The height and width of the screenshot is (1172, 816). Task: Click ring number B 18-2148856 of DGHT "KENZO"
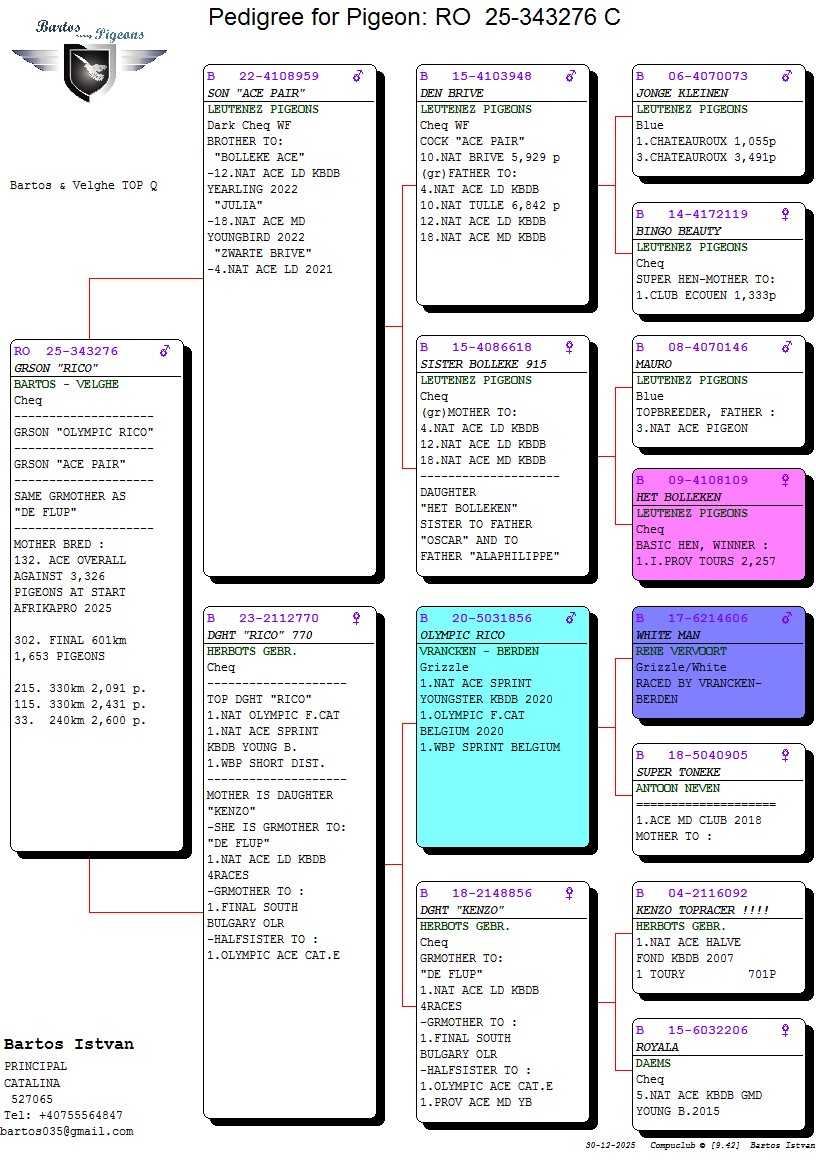476,893
